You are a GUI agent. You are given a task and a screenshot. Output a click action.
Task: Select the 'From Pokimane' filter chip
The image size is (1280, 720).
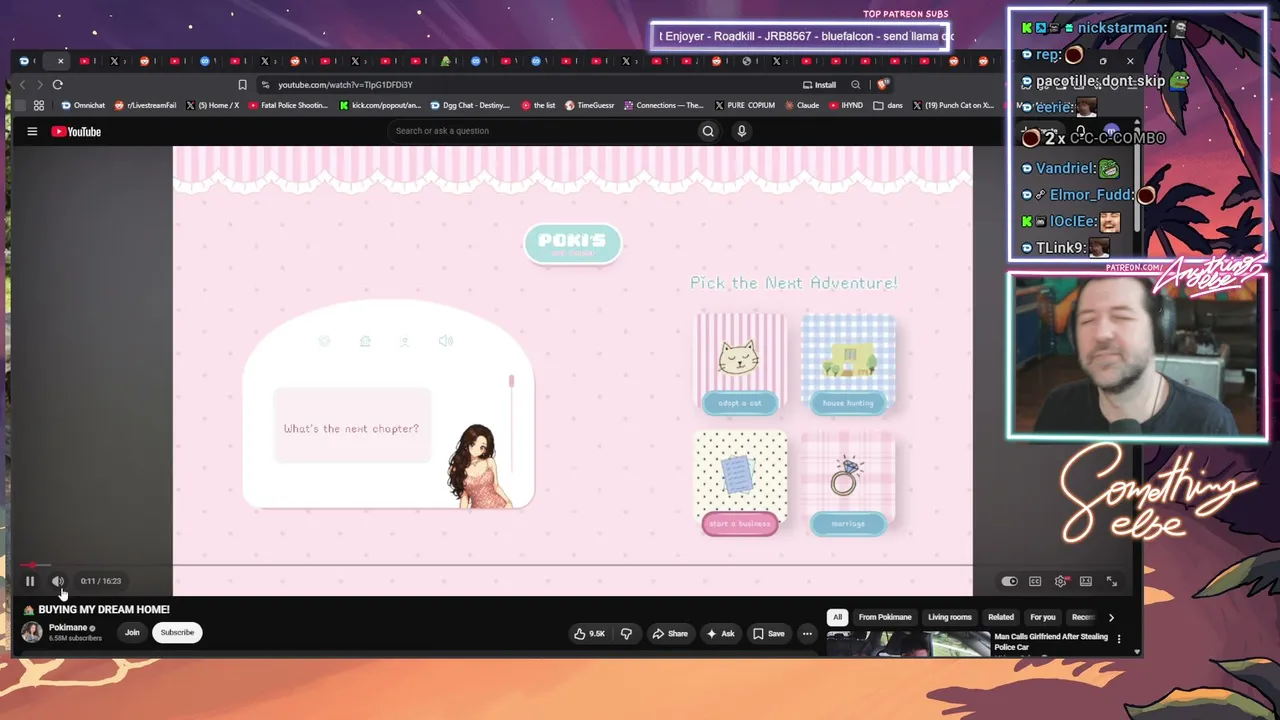[x=885, y=617]
